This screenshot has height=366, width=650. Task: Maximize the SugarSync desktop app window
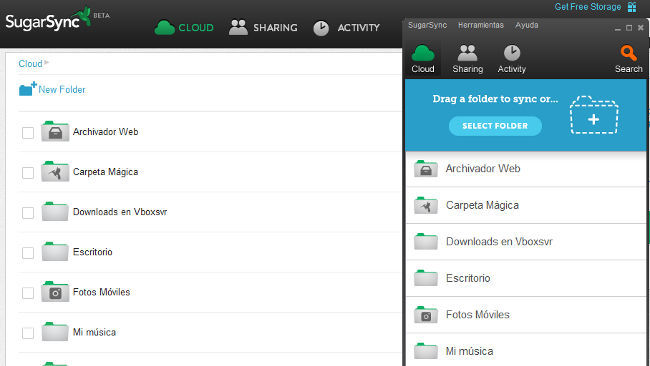629,28
